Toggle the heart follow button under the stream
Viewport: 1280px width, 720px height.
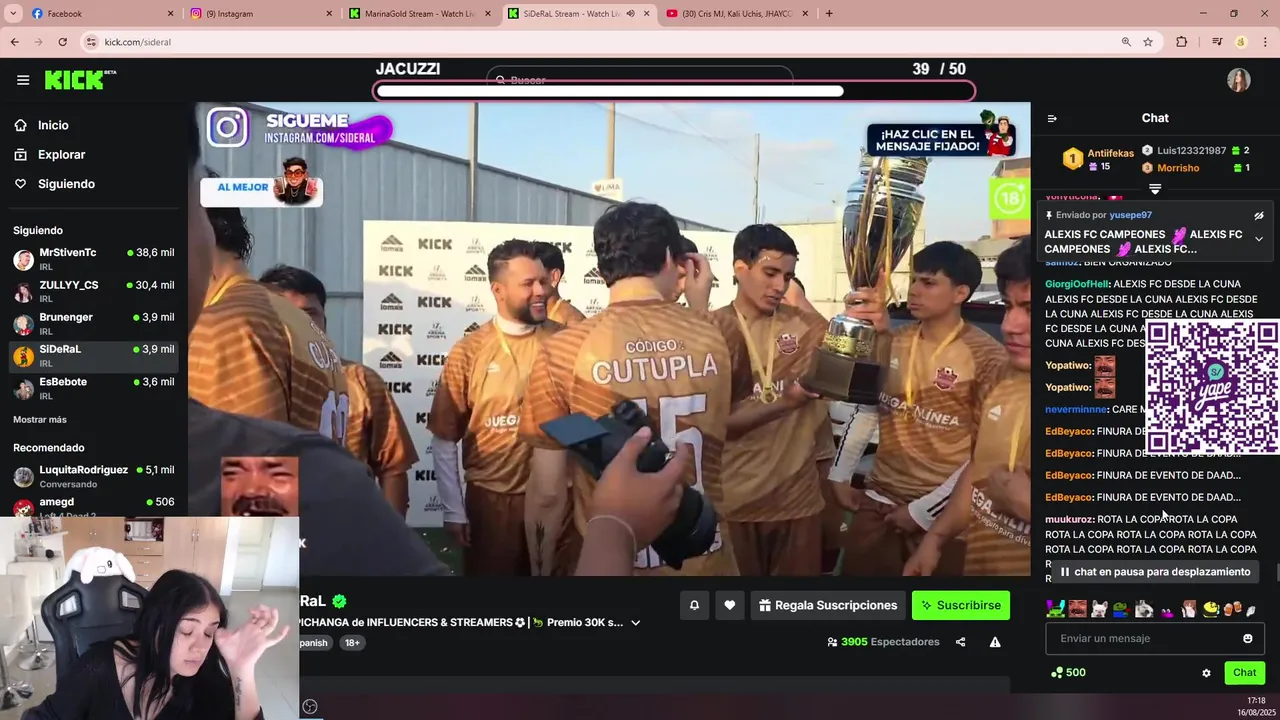[x=730, y=605]
